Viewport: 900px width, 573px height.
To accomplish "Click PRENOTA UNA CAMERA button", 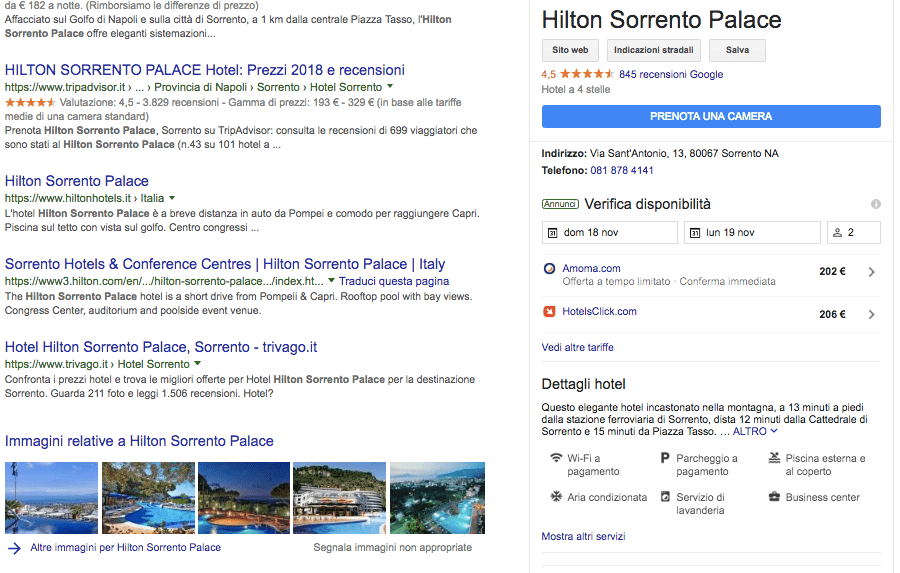I will [711, 116].
